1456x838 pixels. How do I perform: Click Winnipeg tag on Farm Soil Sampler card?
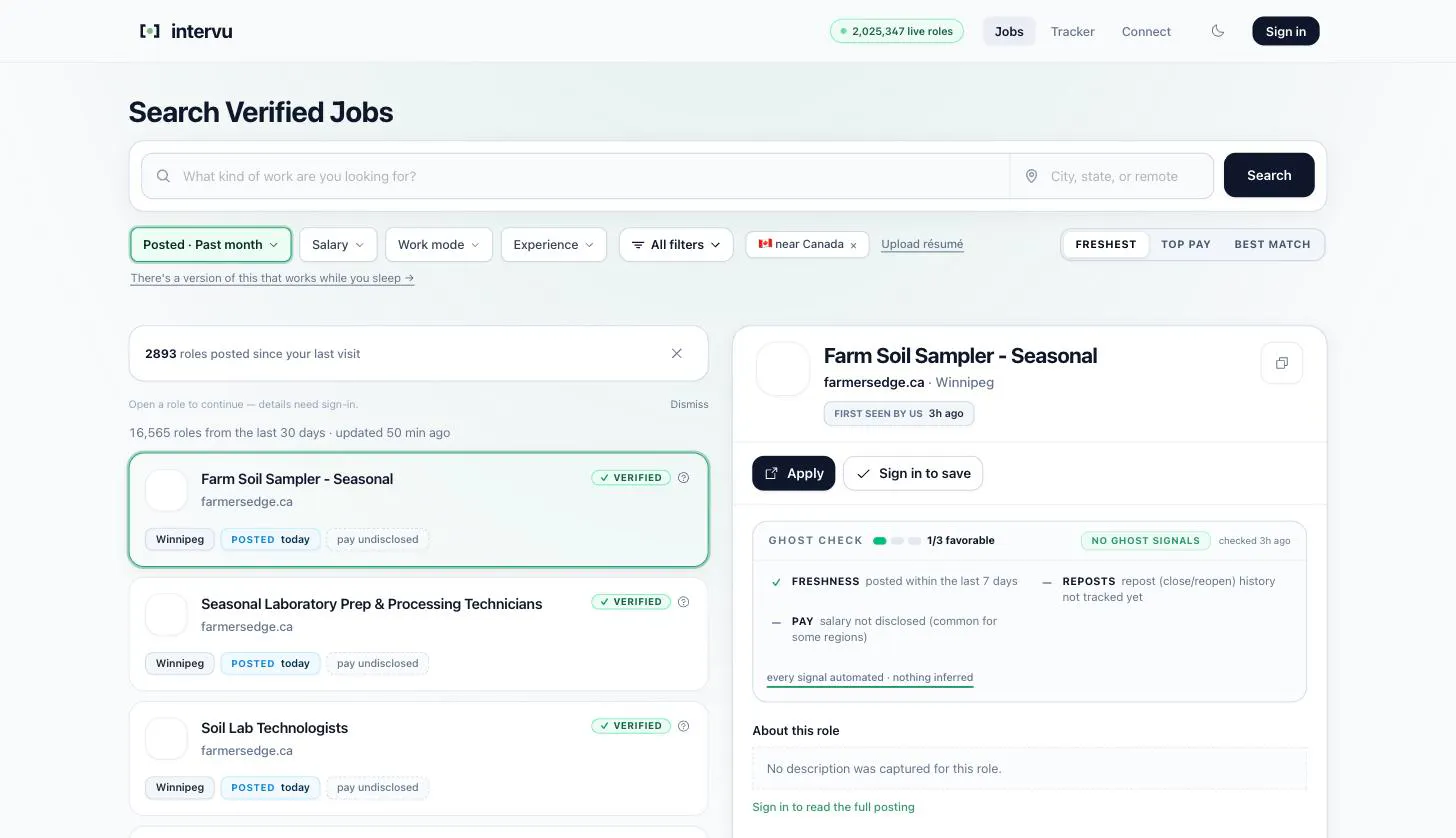180,539
